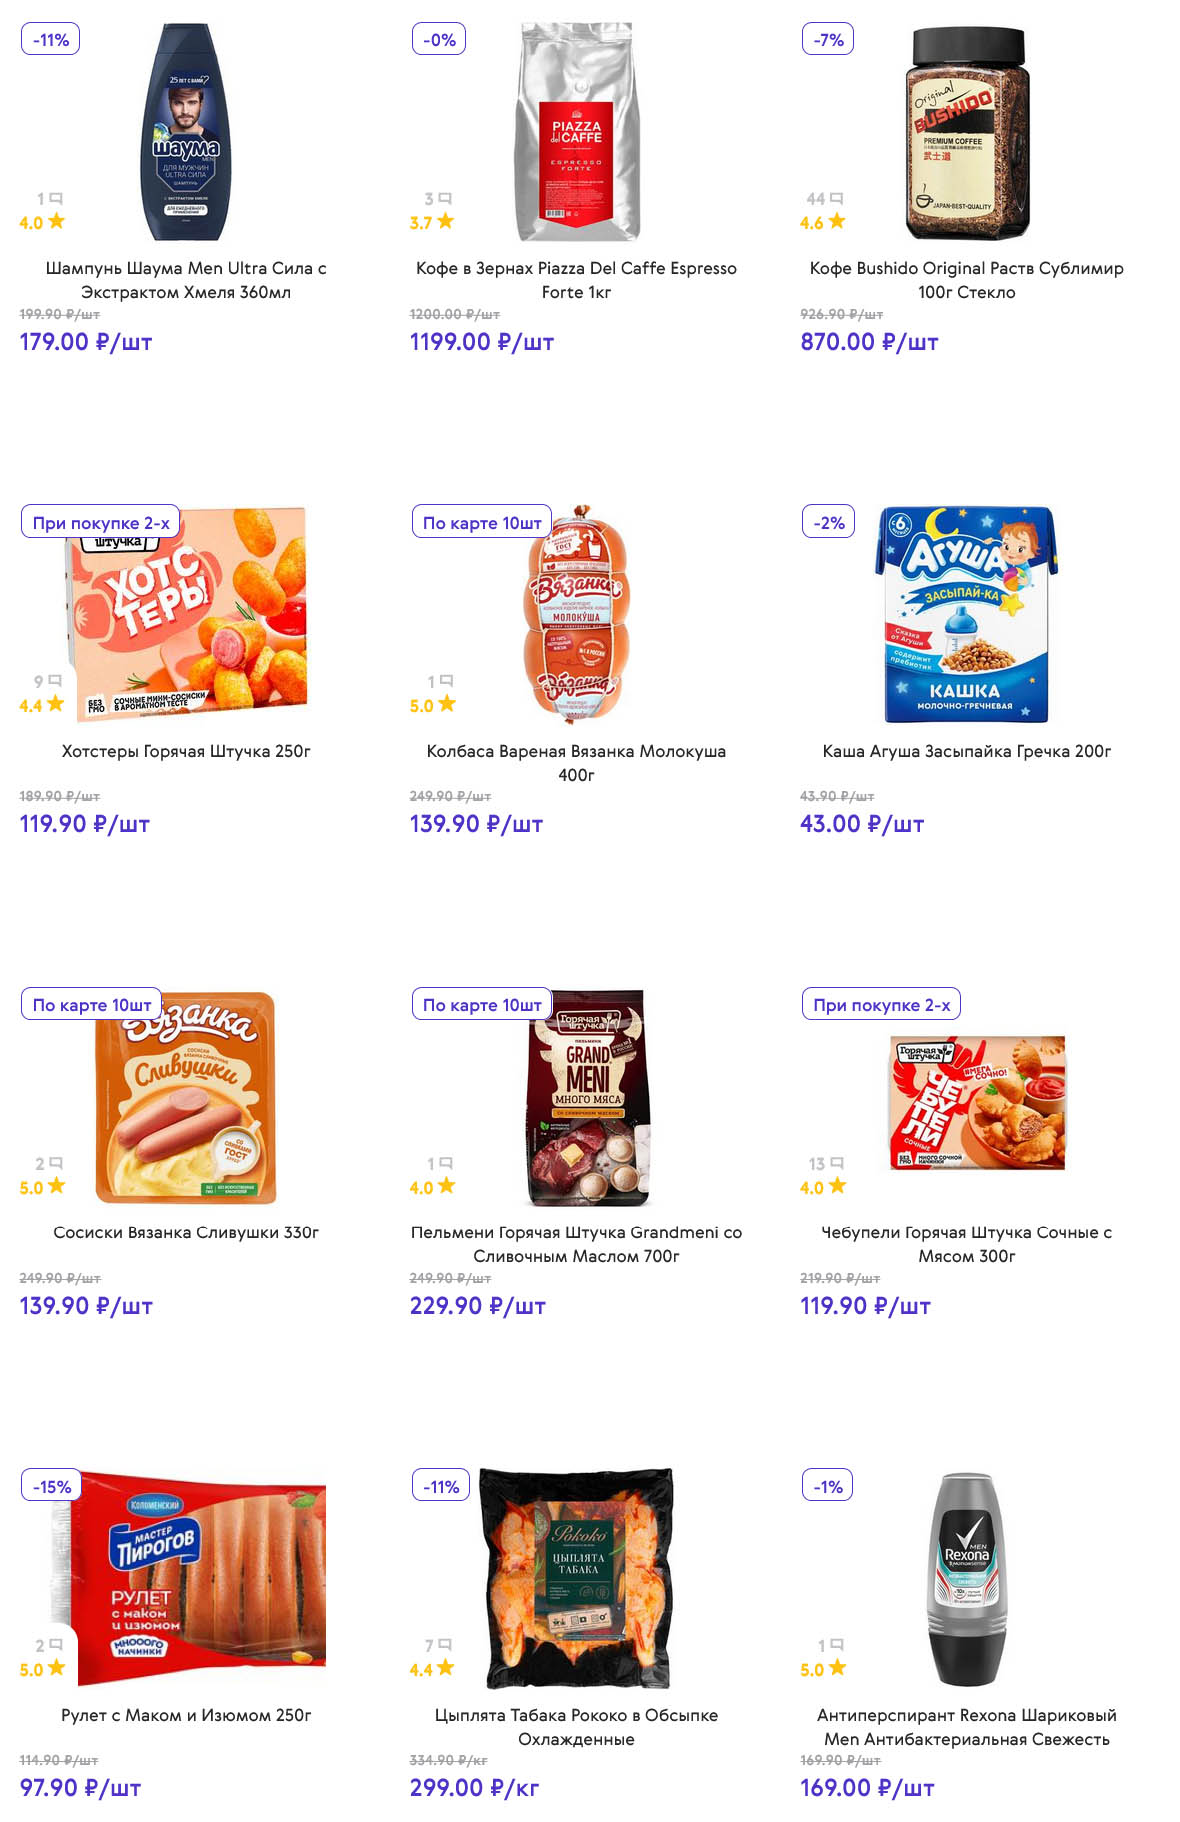
Task: Click the 'При покупке 2-х' badge on Хотстеры
Action: click(x=101, y=523)
